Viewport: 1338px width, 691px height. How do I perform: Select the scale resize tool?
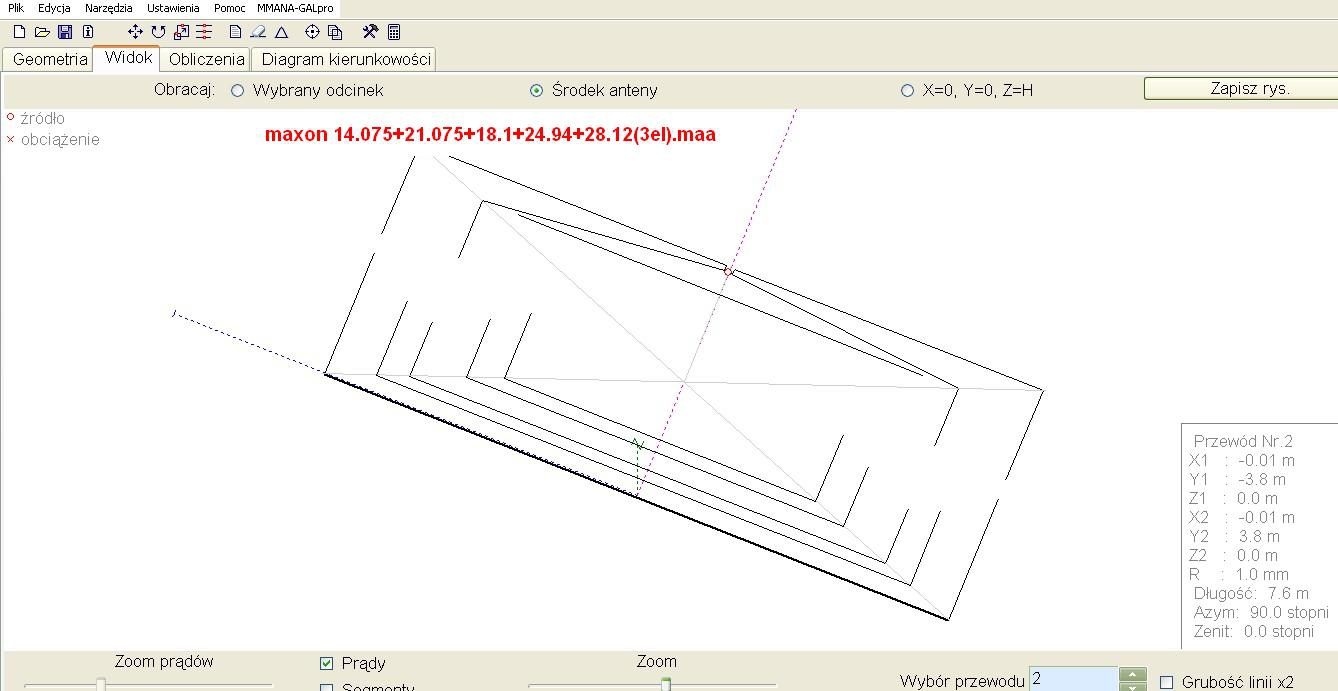click(181, 32)
